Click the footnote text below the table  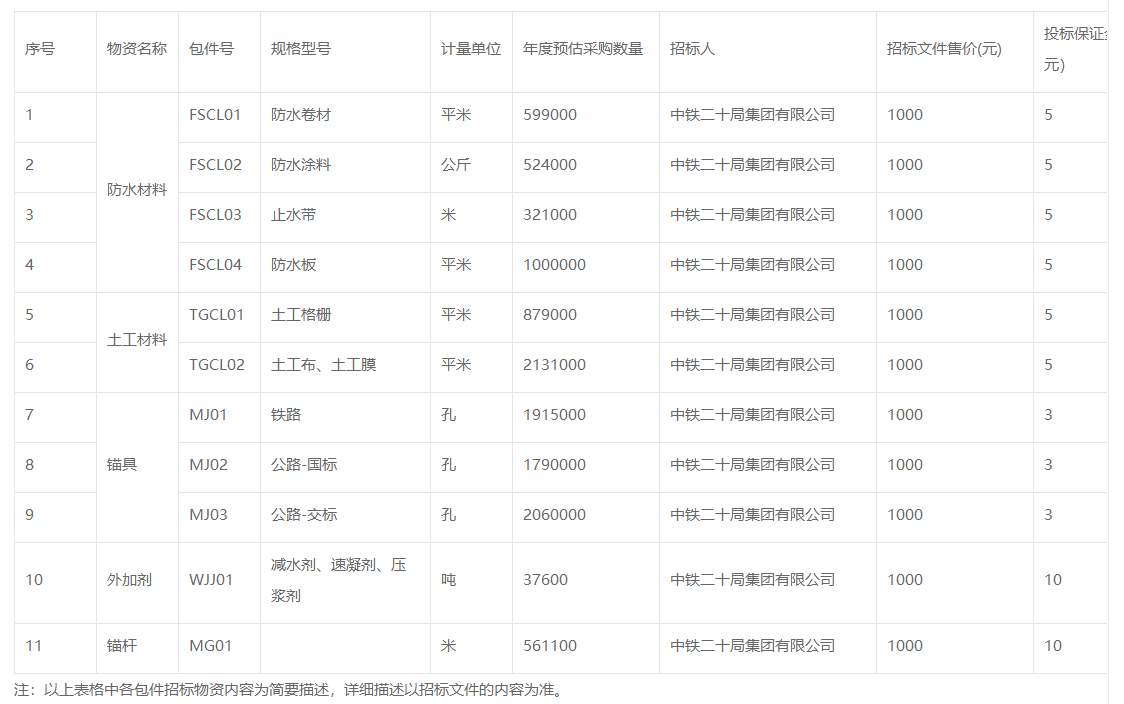pos(302,690)
